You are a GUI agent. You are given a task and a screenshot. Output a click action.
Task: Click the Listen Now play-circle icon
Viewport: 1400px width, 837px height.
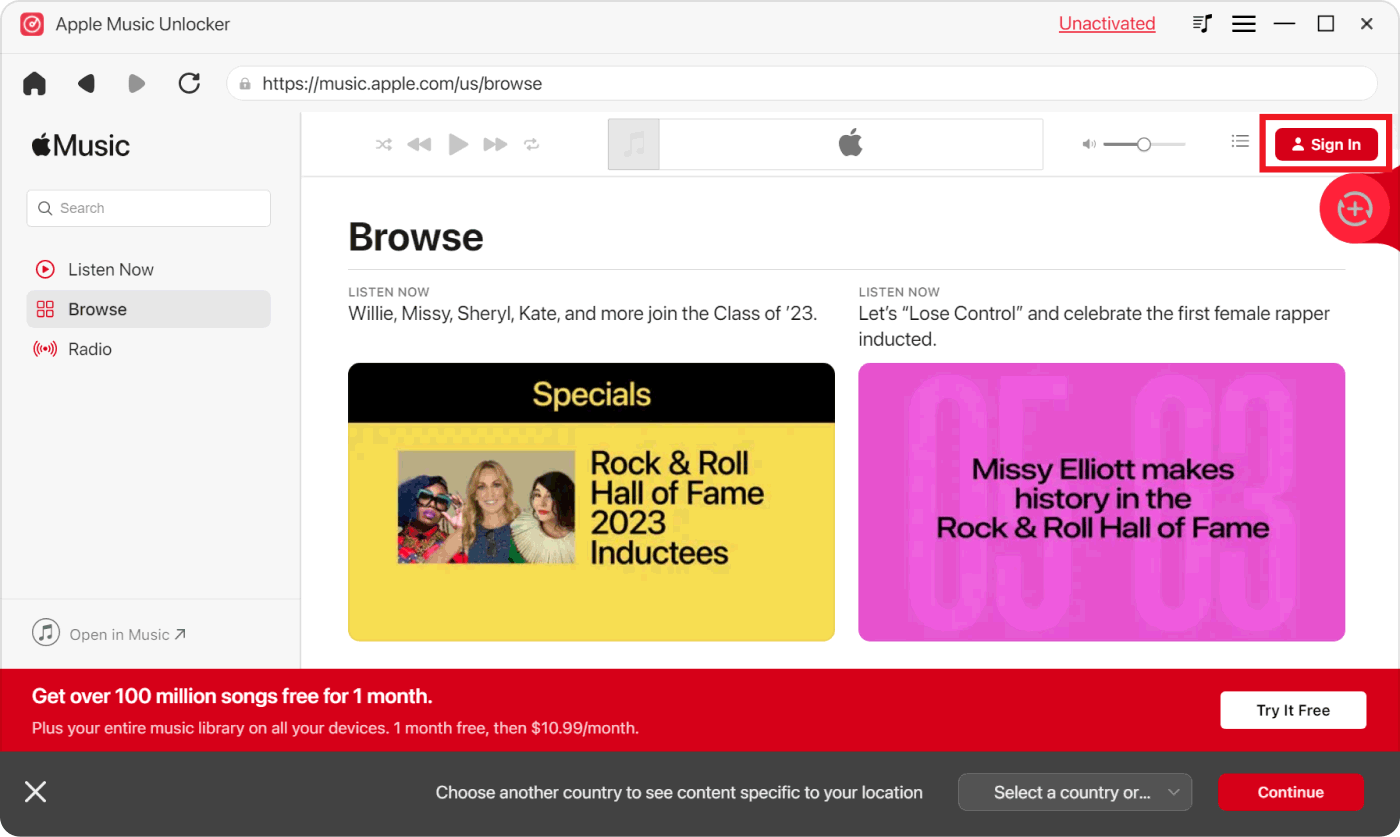point(45,269)
